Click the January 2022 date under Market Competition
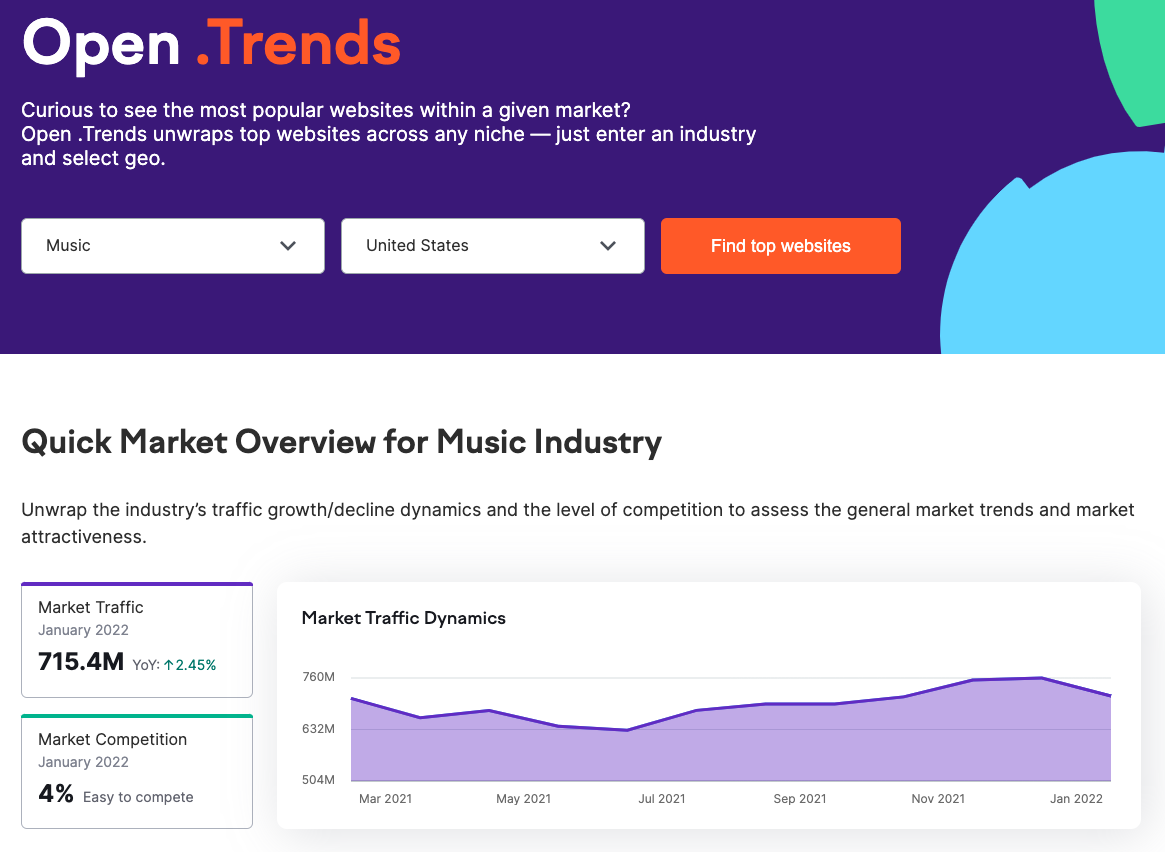 tap(83, 762)
